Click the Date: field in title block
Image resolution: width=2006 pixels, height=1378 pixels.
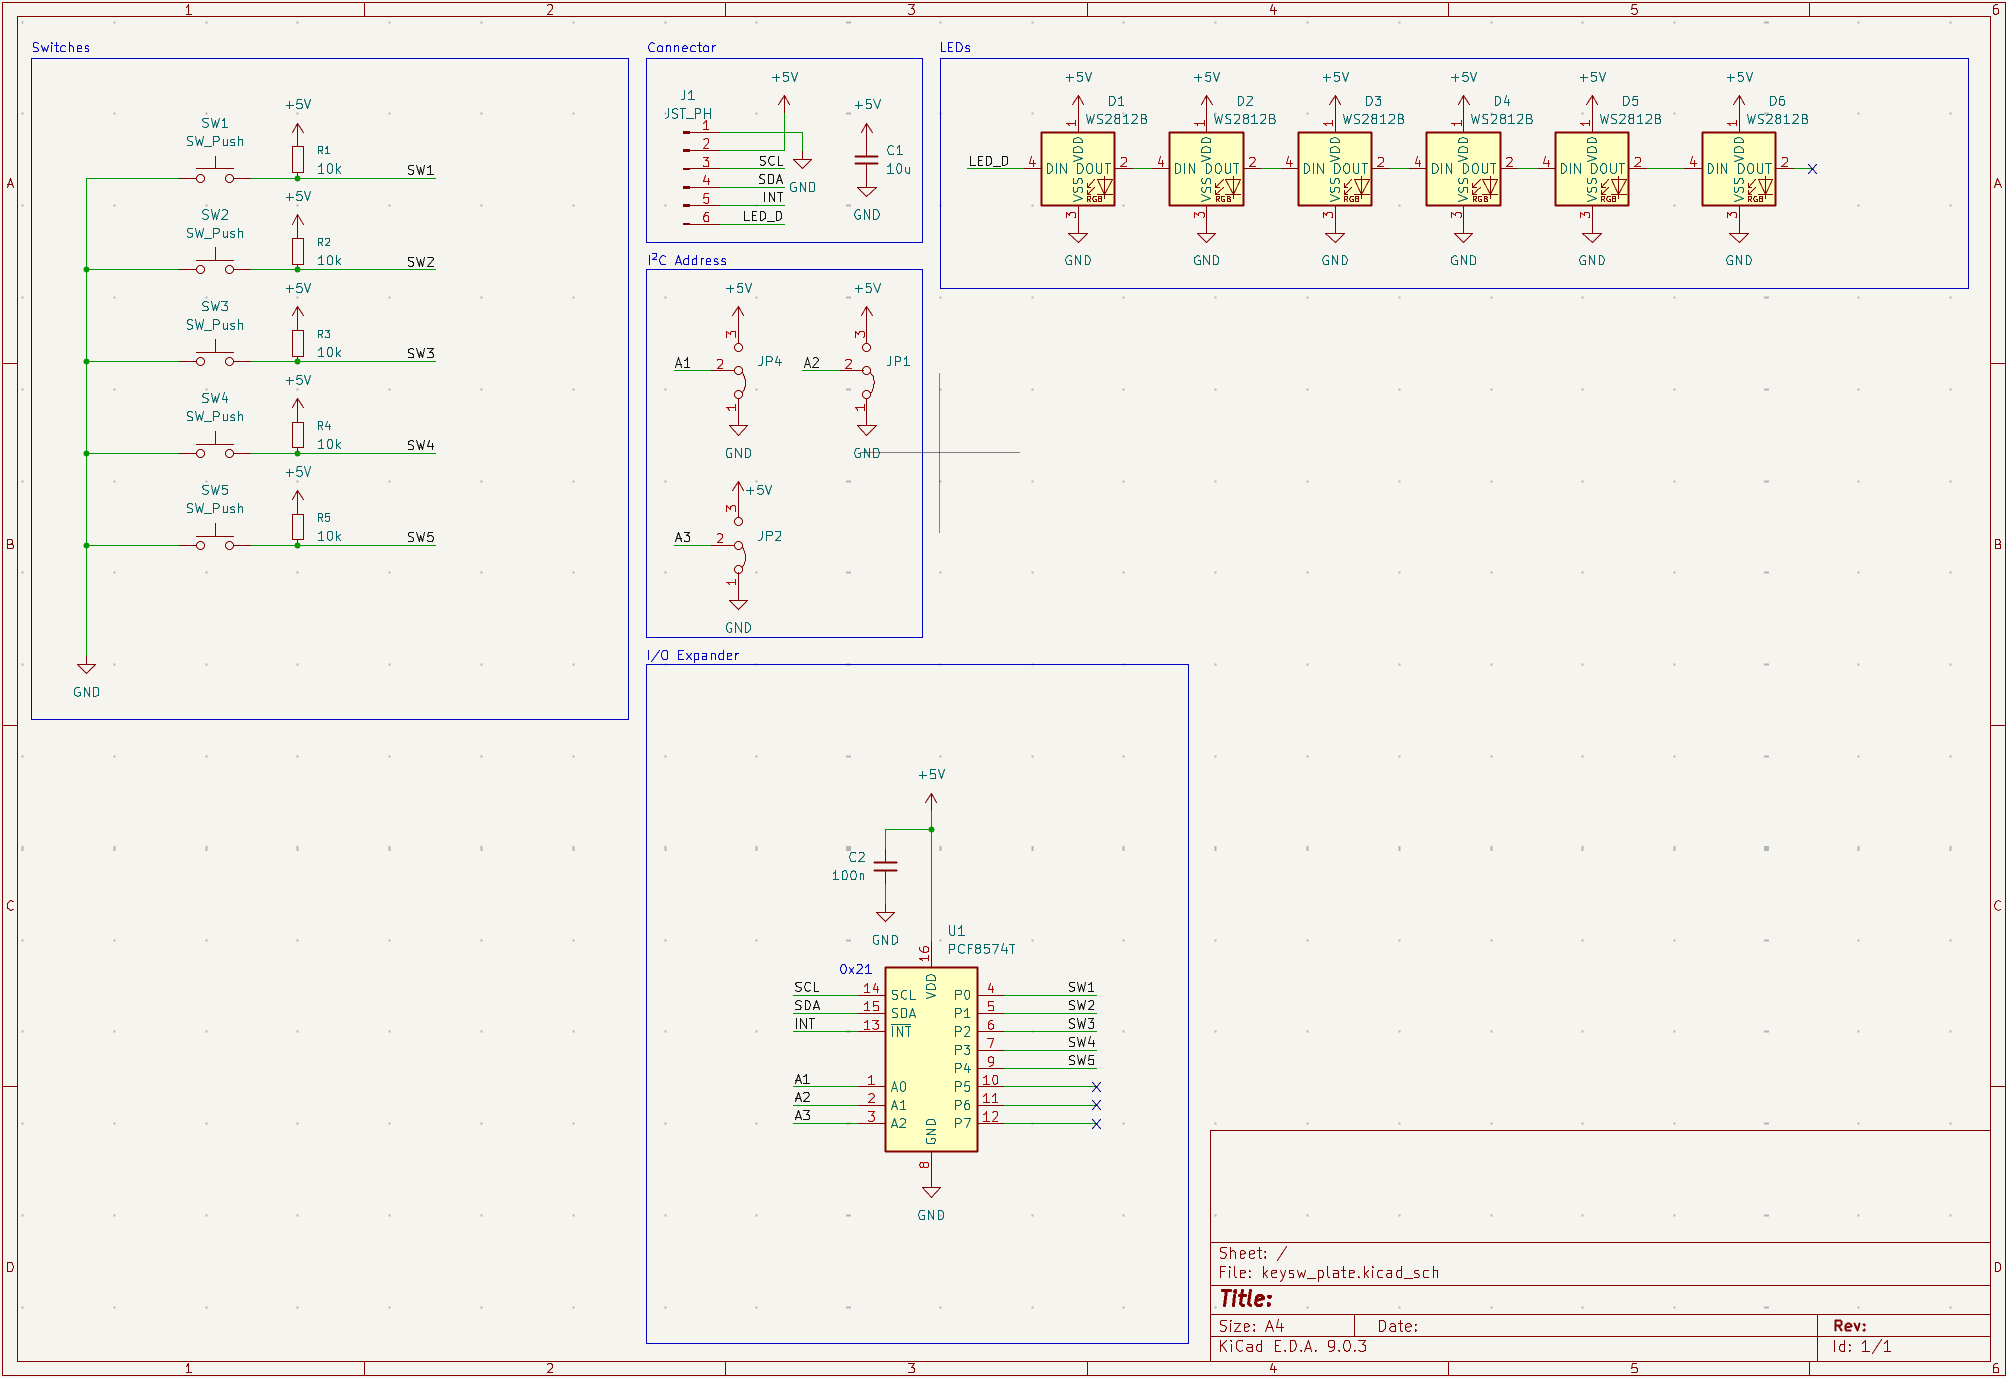tap(1398, 1326)
